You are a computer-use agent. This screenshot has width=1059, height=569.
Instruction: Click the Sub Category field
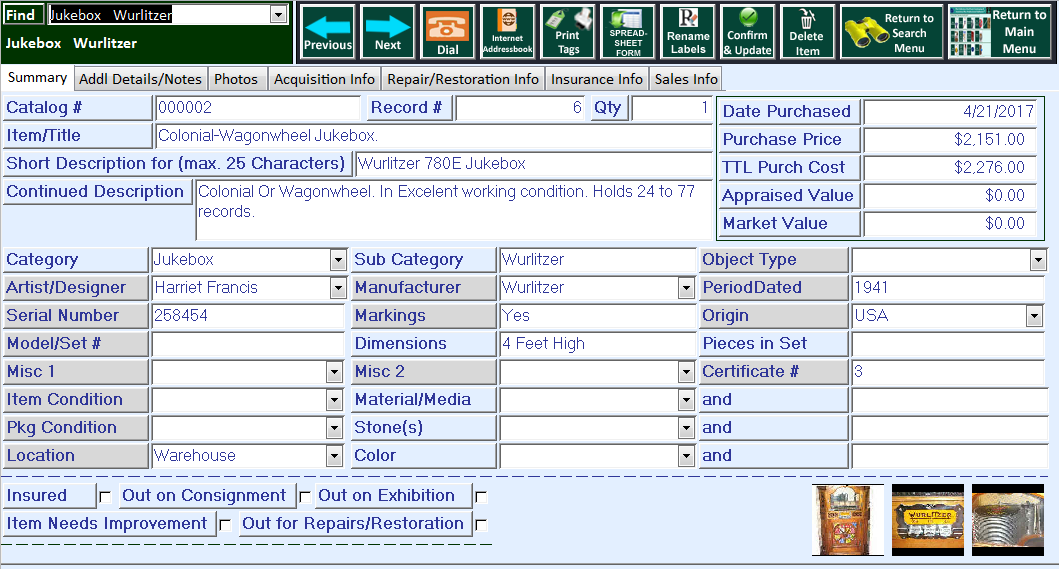pos(598,260)
